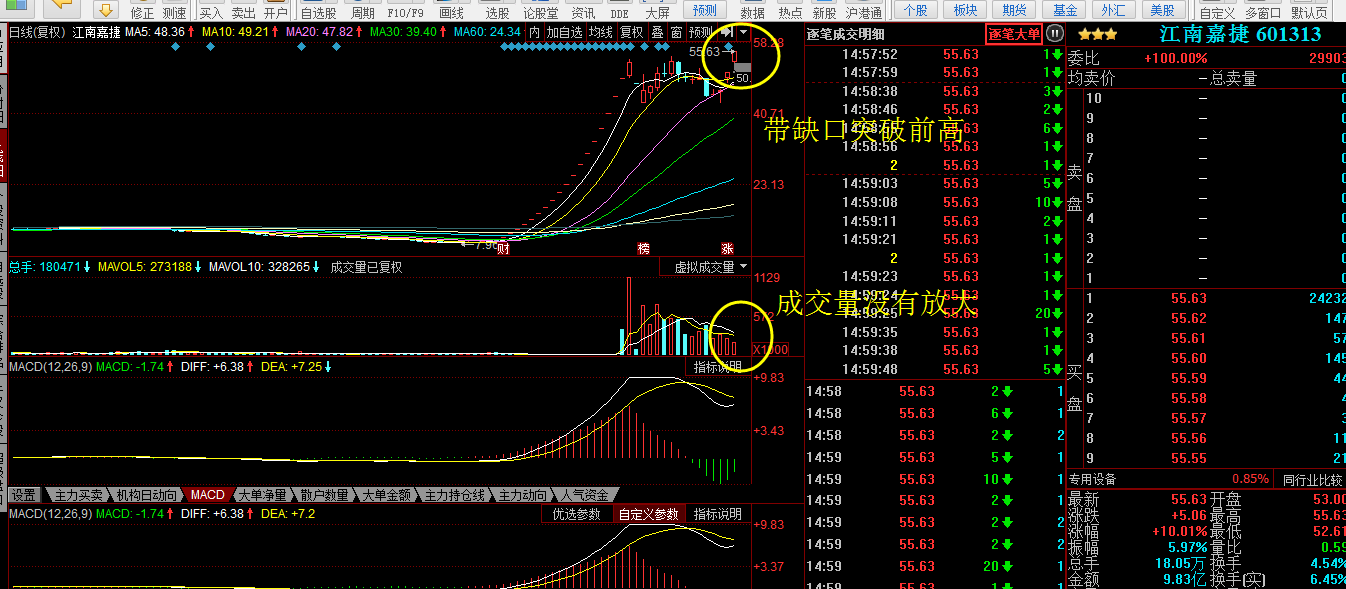Toggle the 窗 window chart option
1346x589 pixels.
[x=676, y=32]
